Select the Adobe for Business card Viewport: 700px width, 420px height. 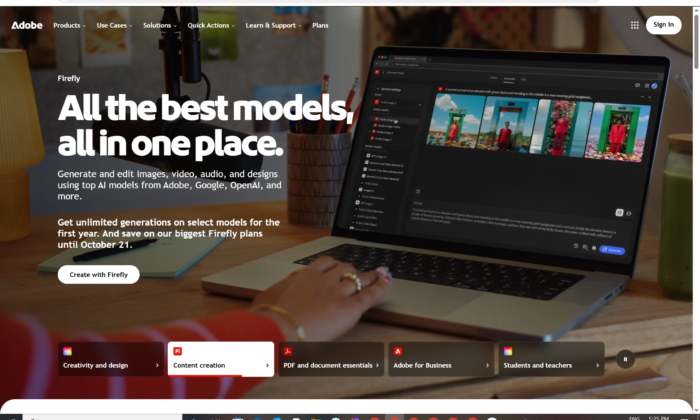441,359
